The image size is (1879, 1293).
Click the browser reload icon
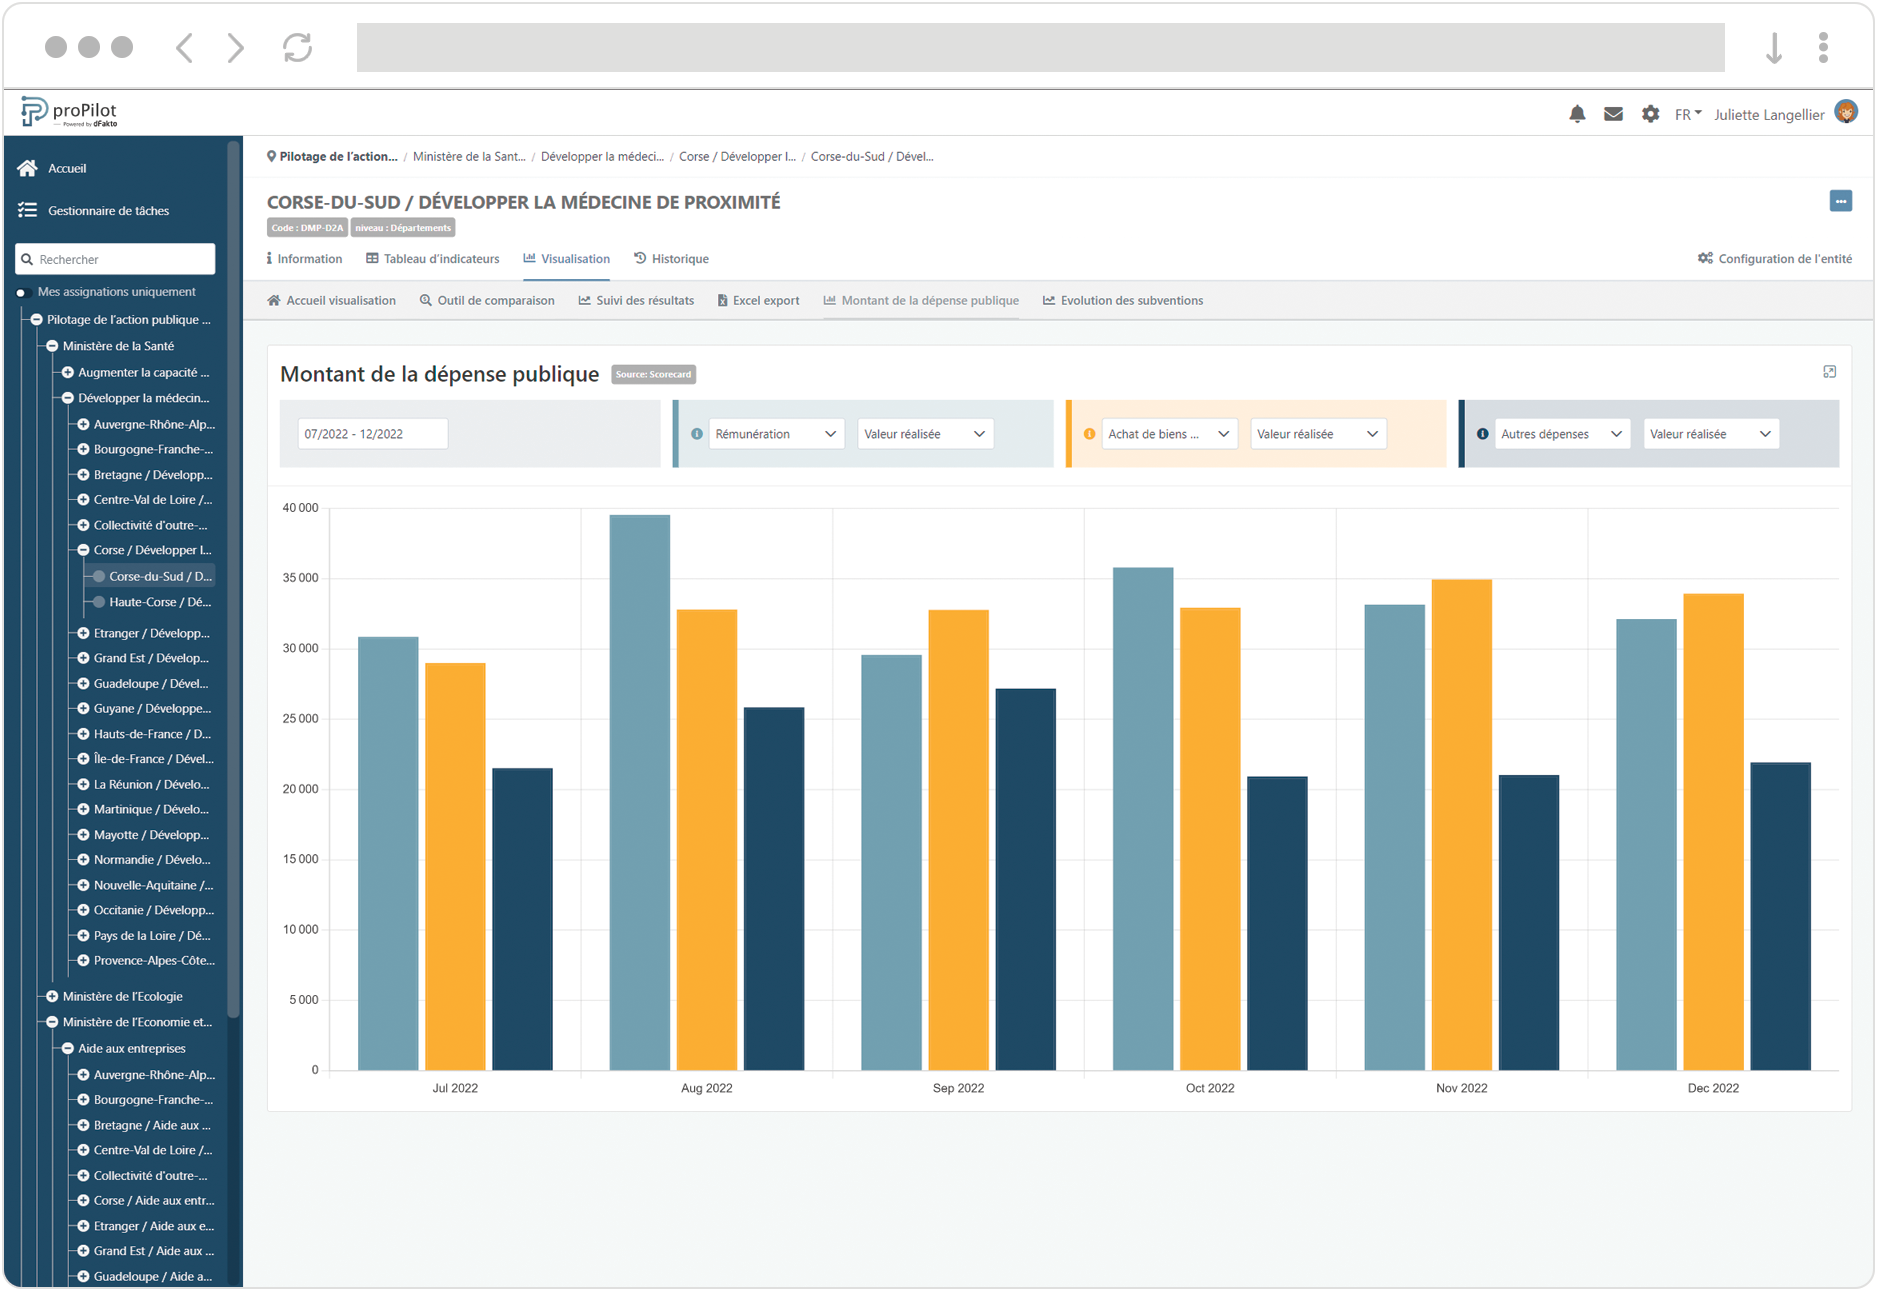point(297,47)
